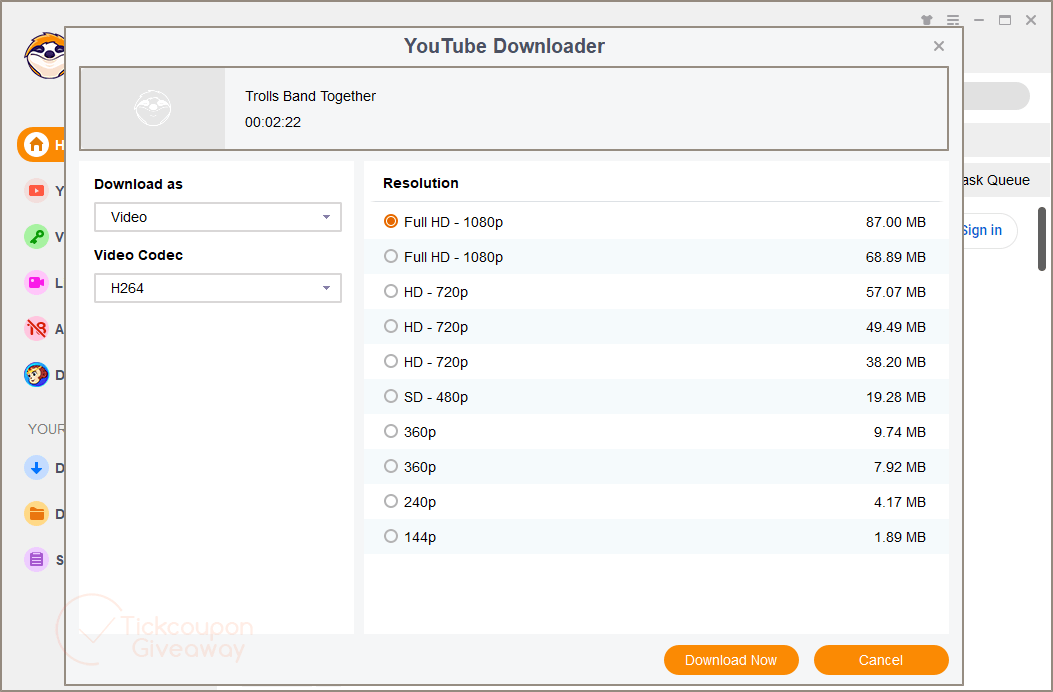Image resolution: width=1053 pixels, height=692 pixels.
Task: Open the monkey face sidebar icon
Action: (x=36, y=375)
